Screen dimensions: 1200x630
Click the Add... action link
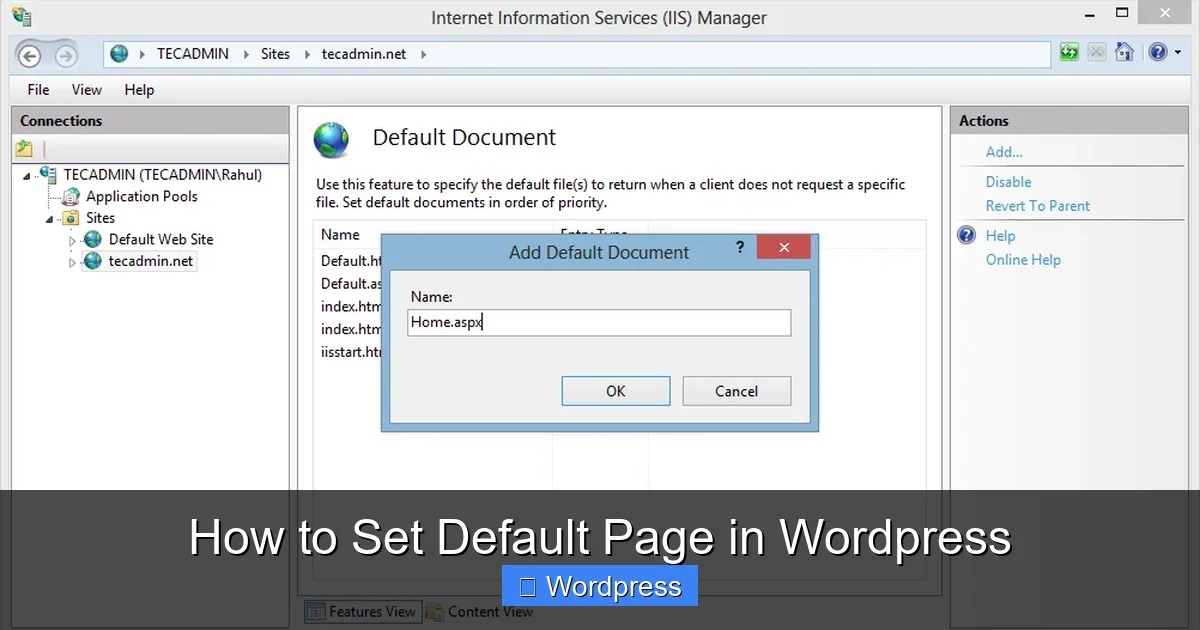pos(1004,152)
